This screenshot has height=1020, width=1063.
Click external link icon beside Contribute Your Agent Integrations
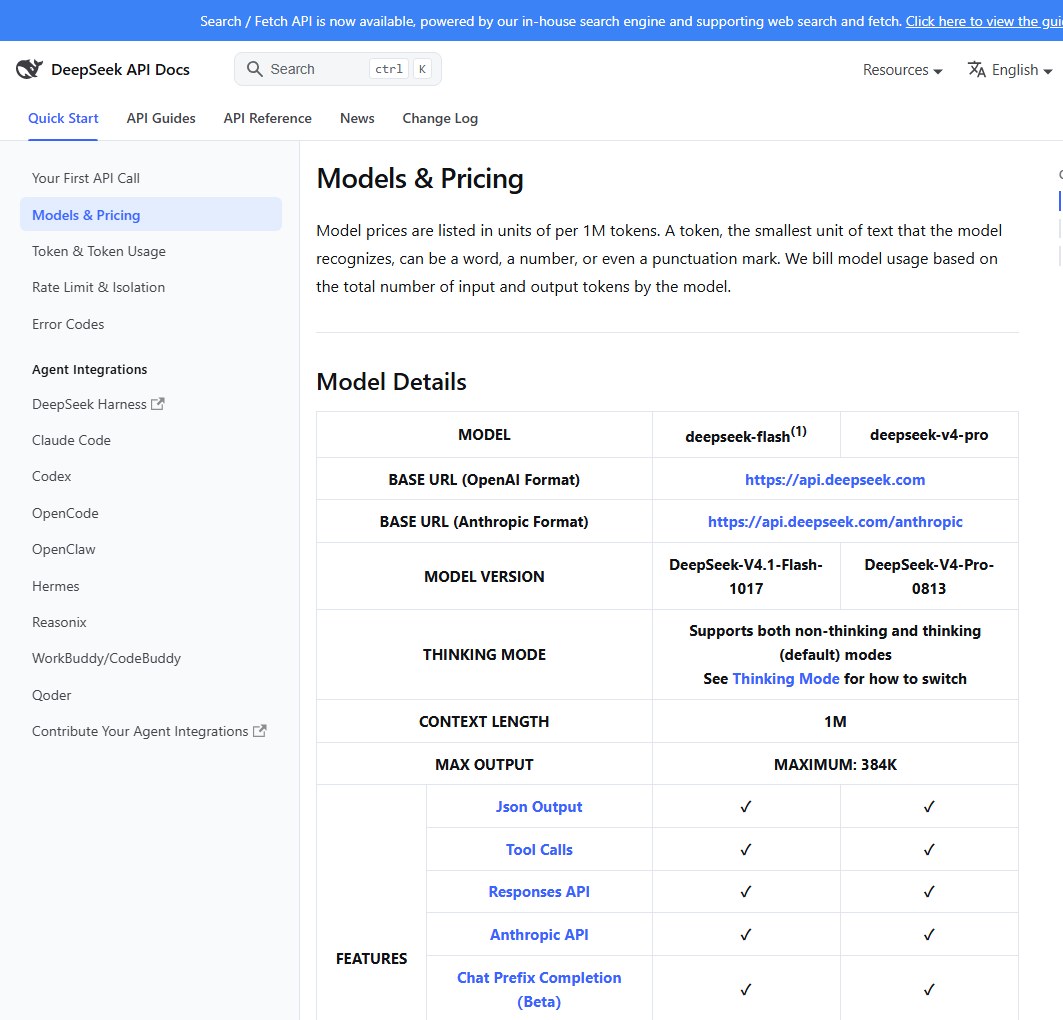point(260,731)
